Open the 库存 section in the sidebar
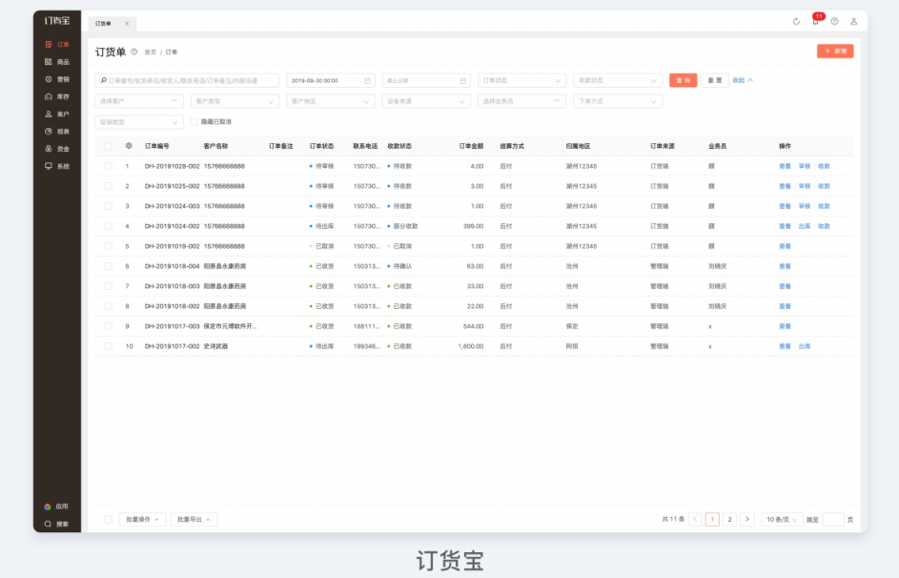This screenshot has height=578, width=899. point(57,97)
